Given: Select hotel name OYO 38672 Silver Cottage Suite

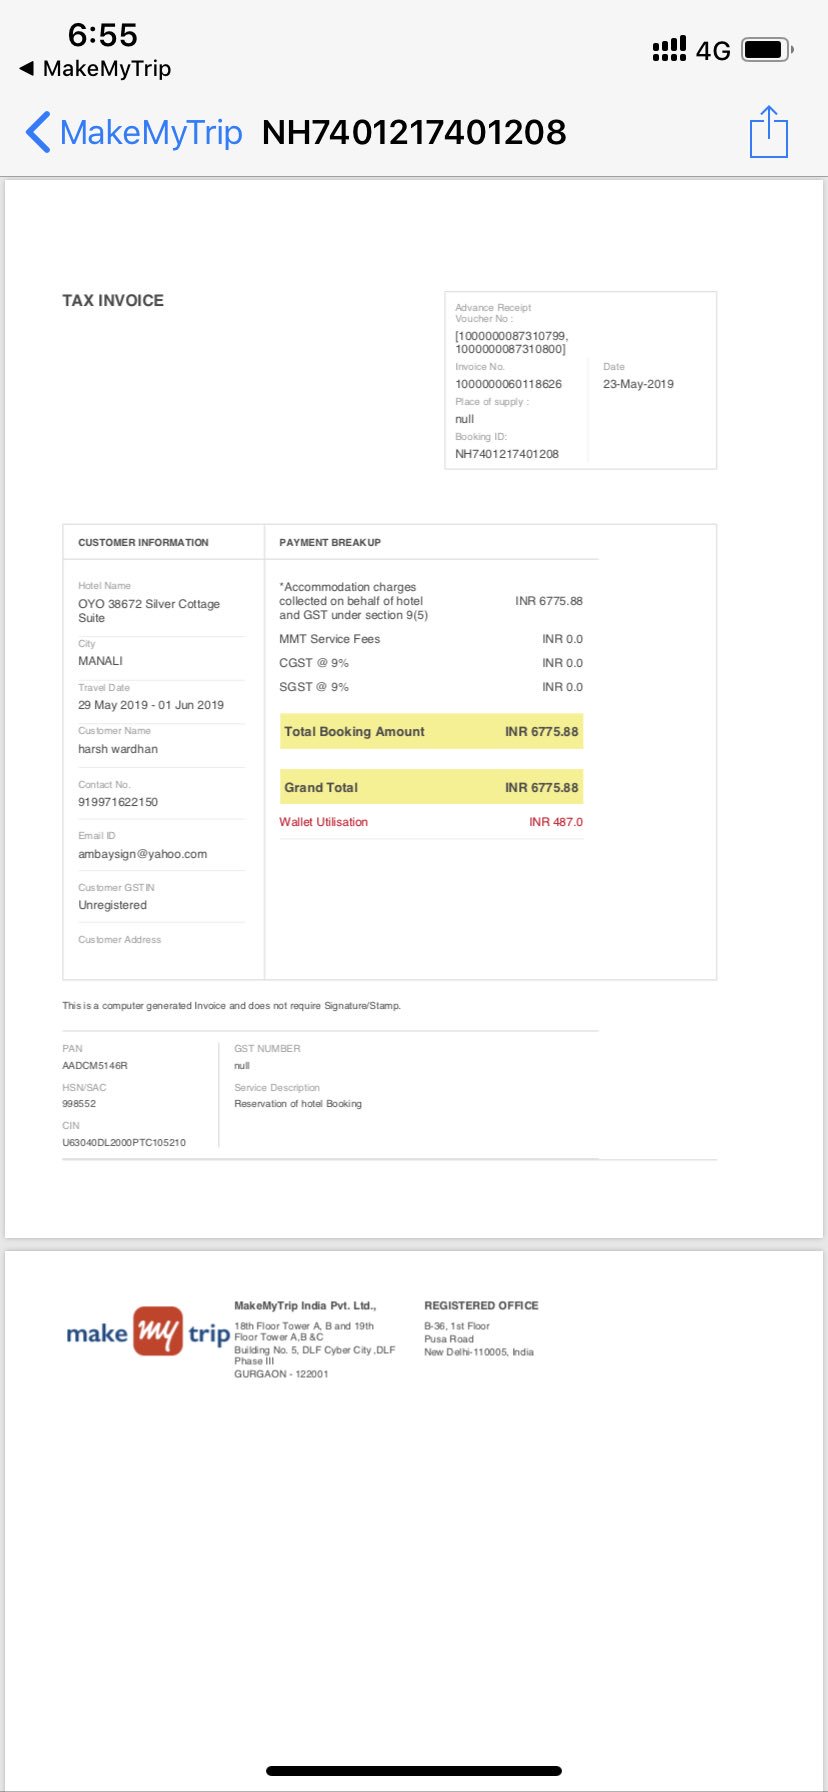Looking at the screenshot, I should [x=149, y=611].
